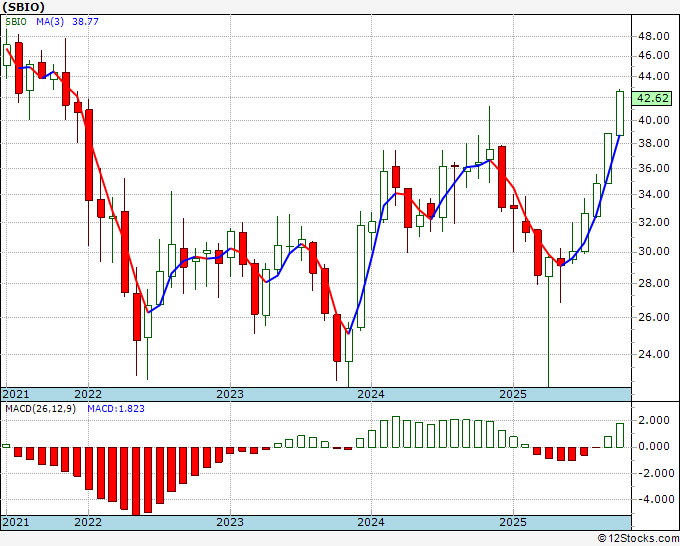This screenshot has height=546, width=680.
Task: Click the 2.000 MACD axis label
Action: [656, 420]
